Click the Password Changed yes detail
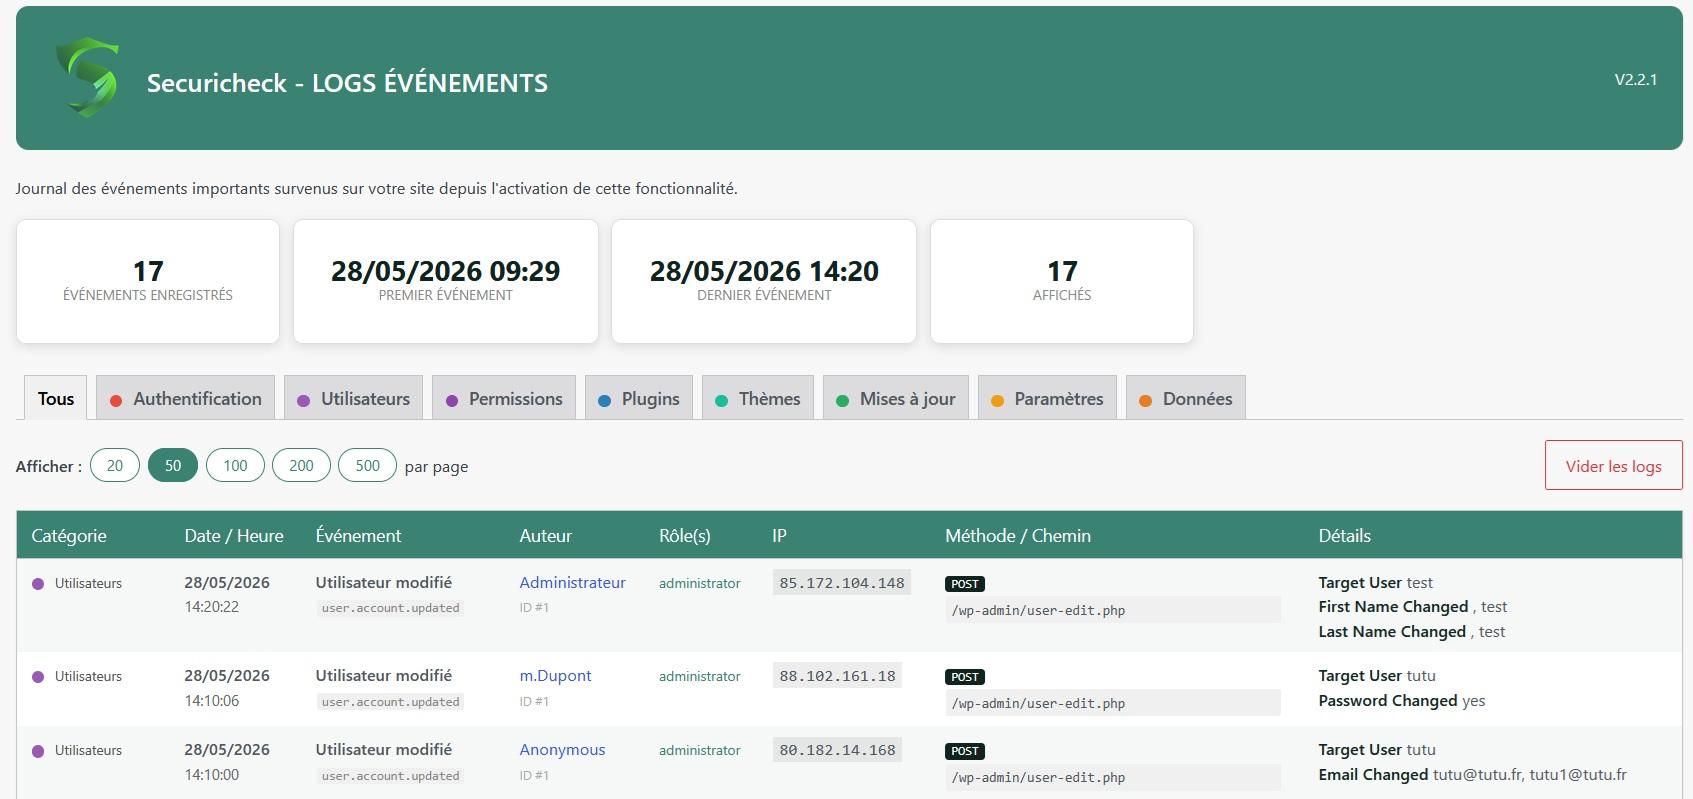The width and height of the screenshot is (1693, 799). pos(1402,701)
